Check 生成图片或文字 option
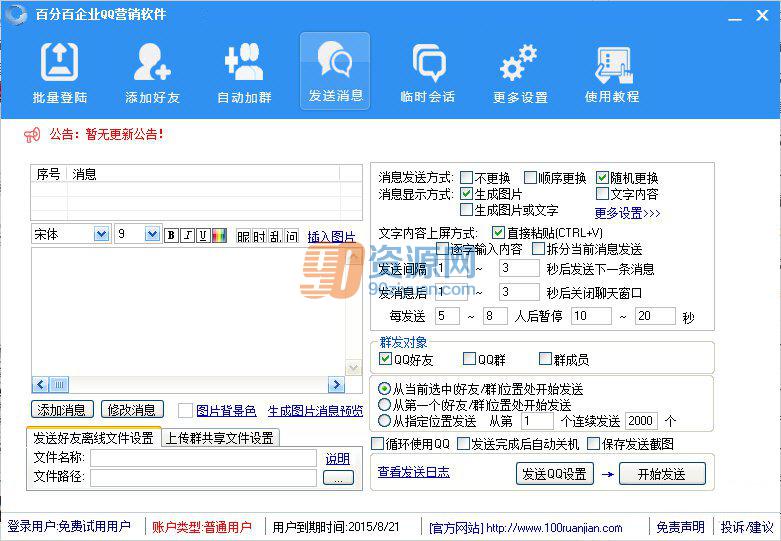This screenshot has height=541, width=781. [466, 209]
